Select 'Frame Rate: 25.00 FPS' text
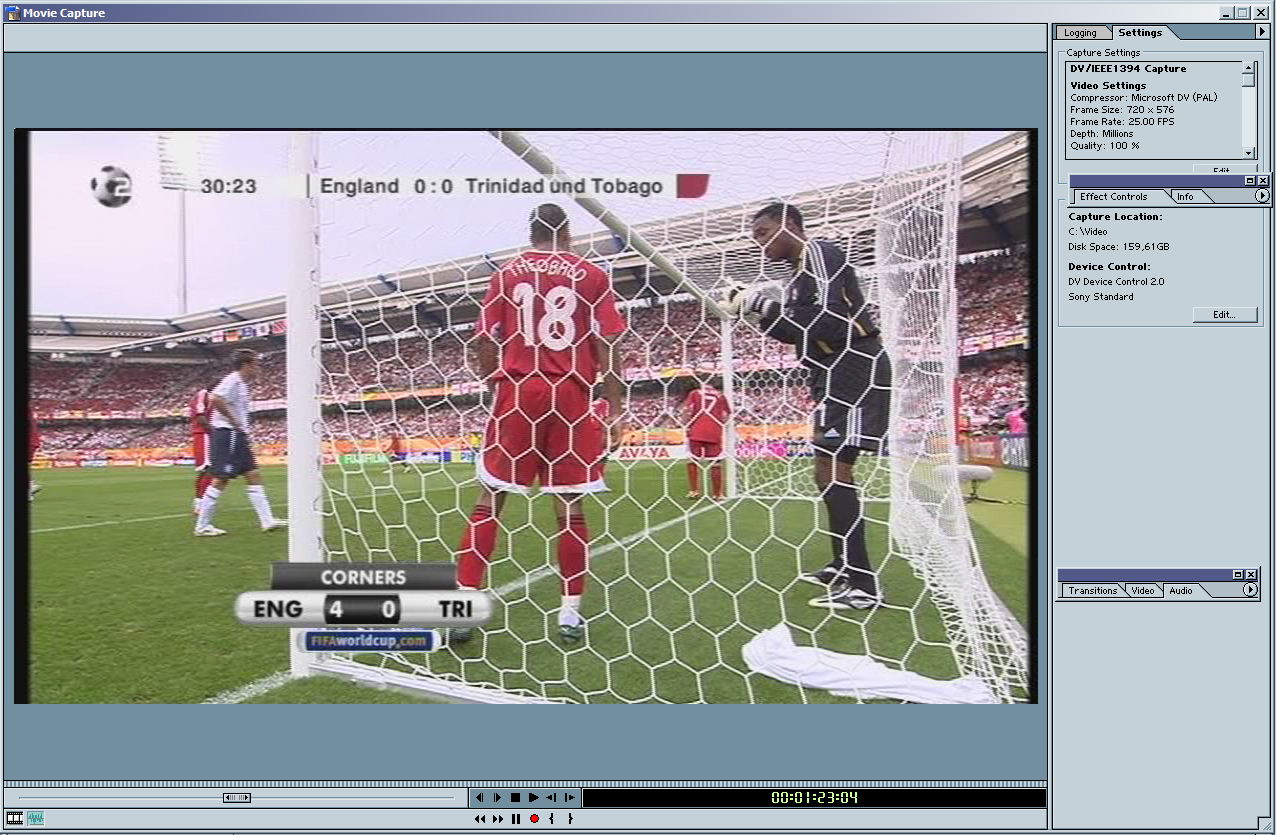The width and height of the screenshot is (1276, 835). [1122, 122]
